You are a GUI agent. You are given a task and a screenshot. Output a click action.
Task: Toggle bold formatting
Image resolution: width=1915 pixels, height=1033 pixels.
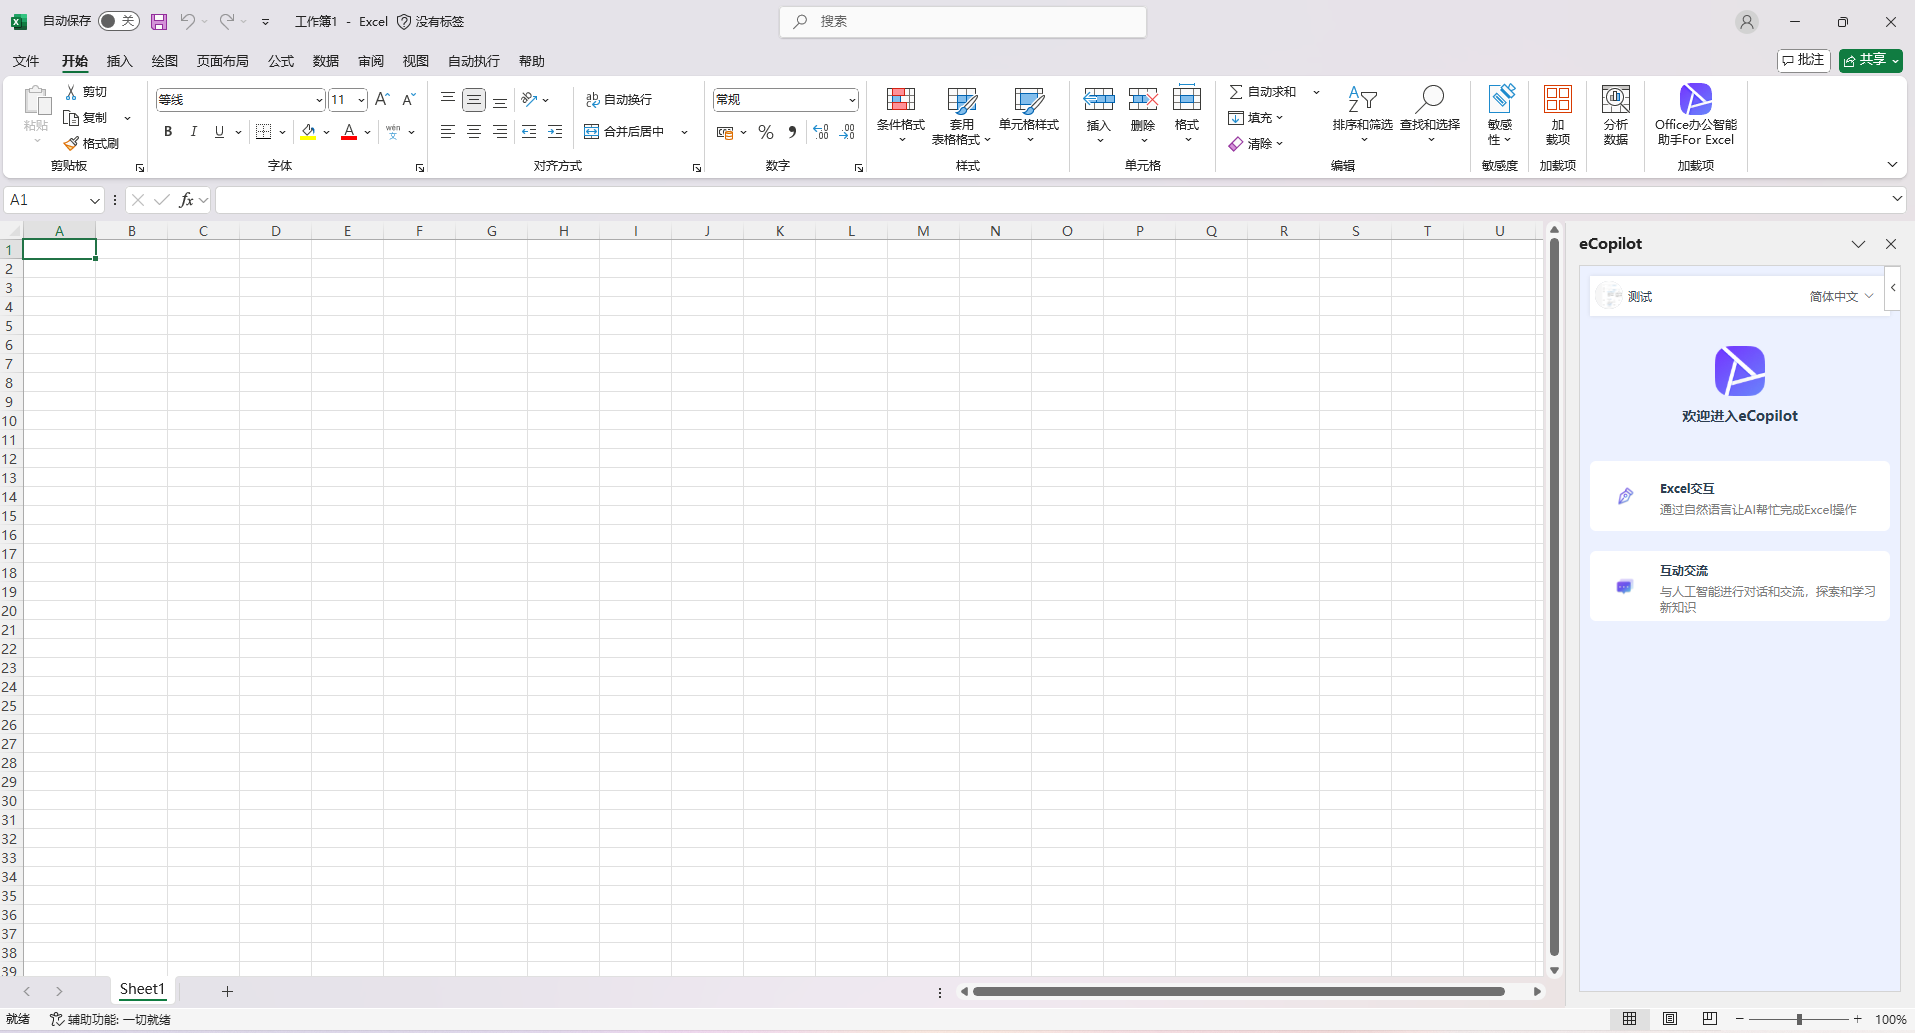tap(167, 131)
